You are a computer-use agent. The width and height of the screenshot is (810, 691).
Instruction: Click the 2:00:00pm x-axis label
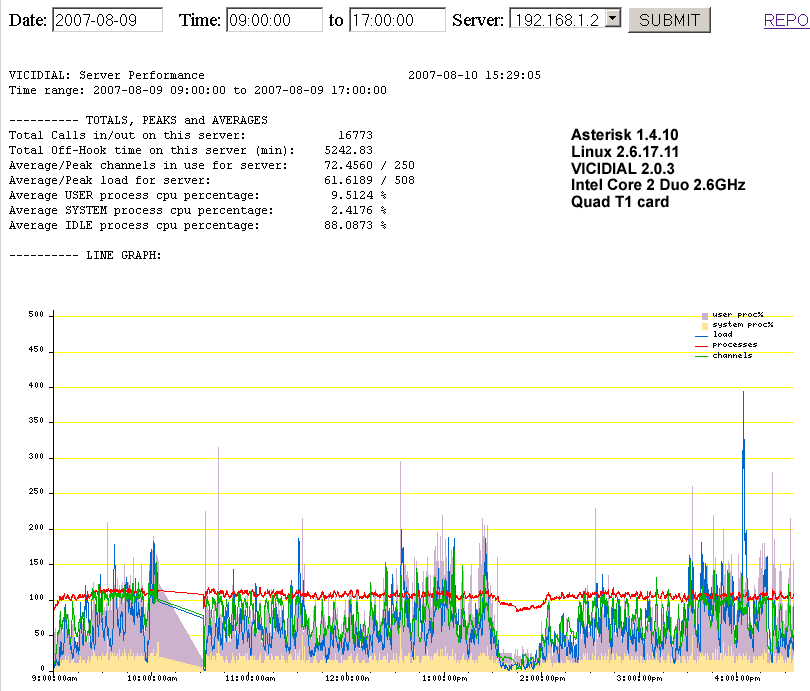click(542, 678)
